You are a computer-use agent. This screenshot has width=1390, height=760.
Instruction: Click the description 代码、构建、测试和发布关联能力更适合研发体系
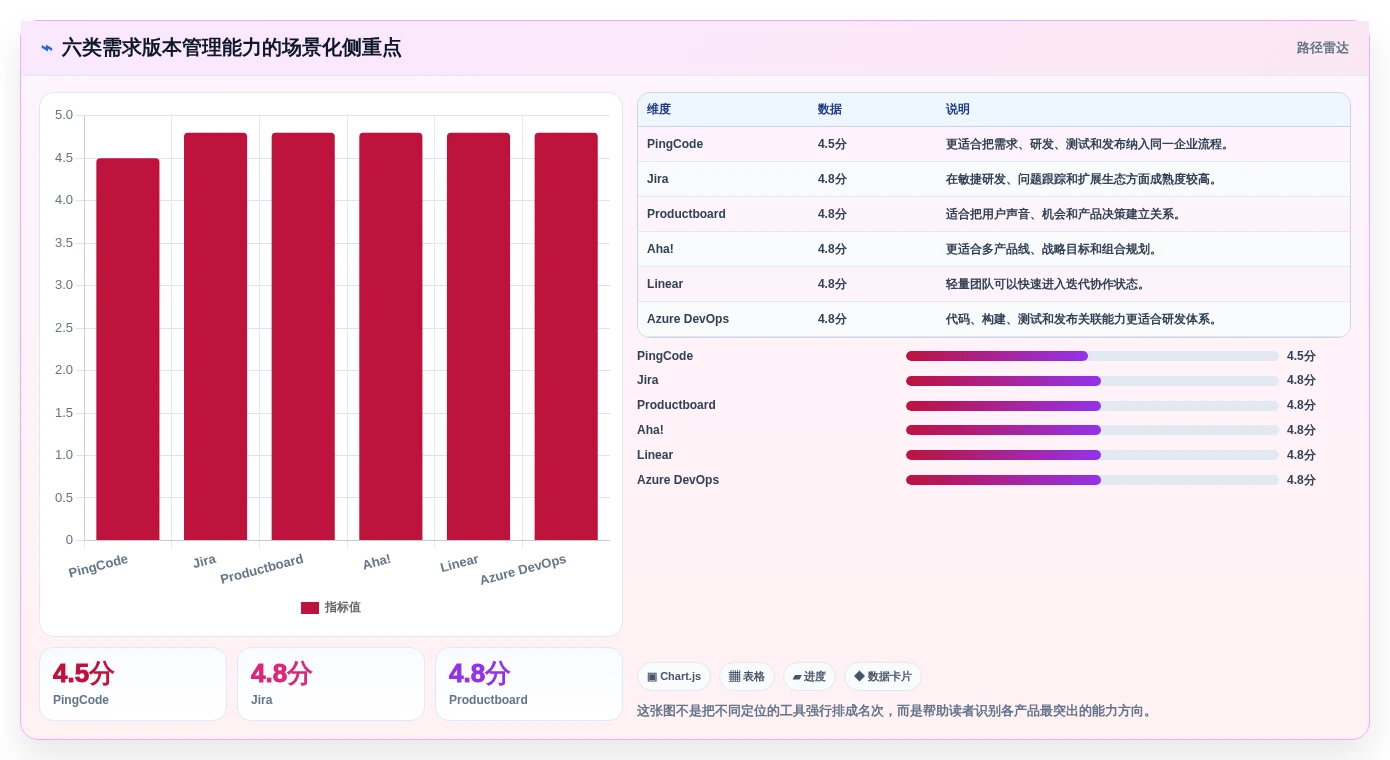[x=1083, y=319]
